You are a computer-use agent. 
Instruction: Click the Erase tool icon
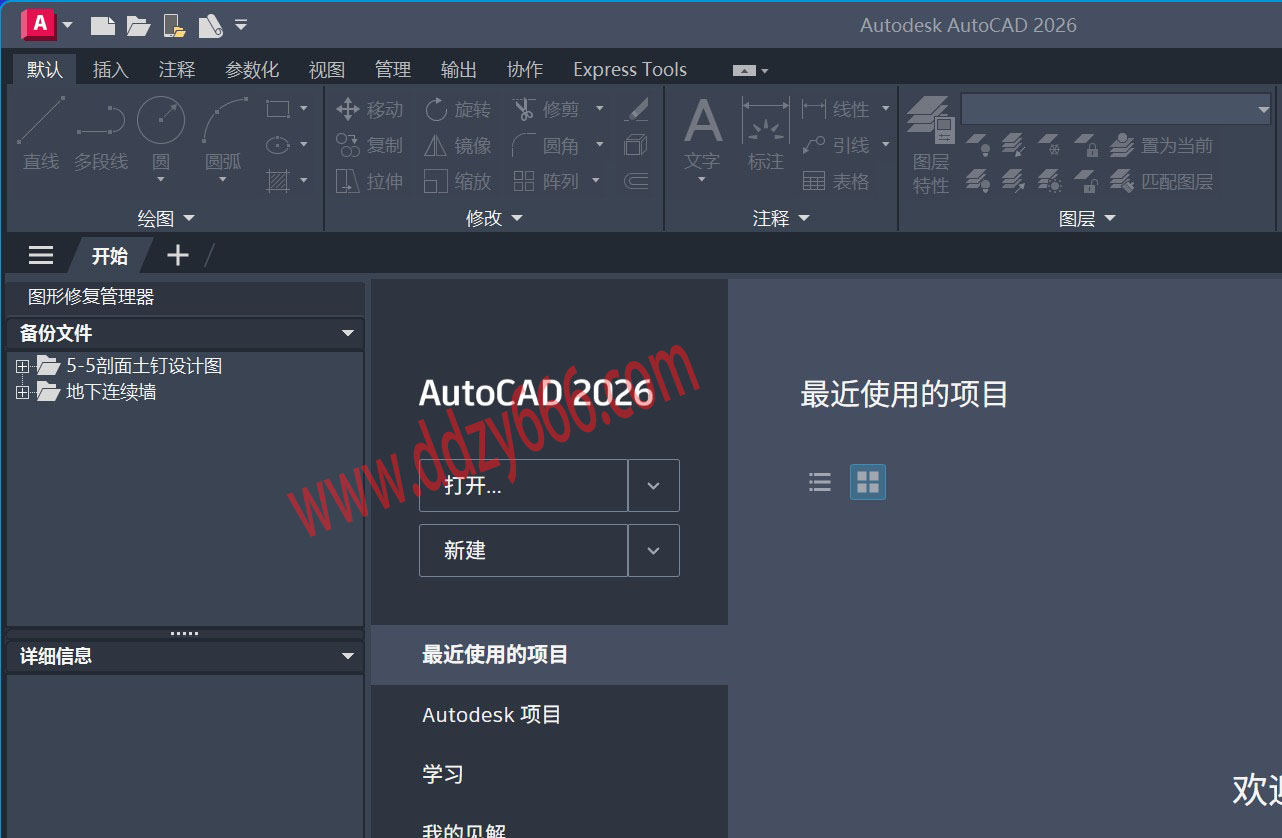point(636,109)
